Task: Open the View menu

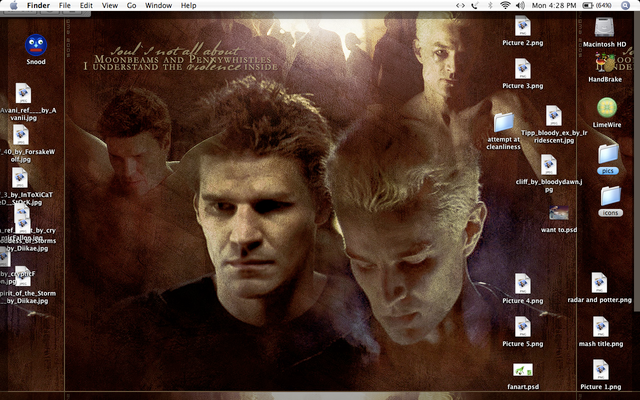Action: coord(110,5)
